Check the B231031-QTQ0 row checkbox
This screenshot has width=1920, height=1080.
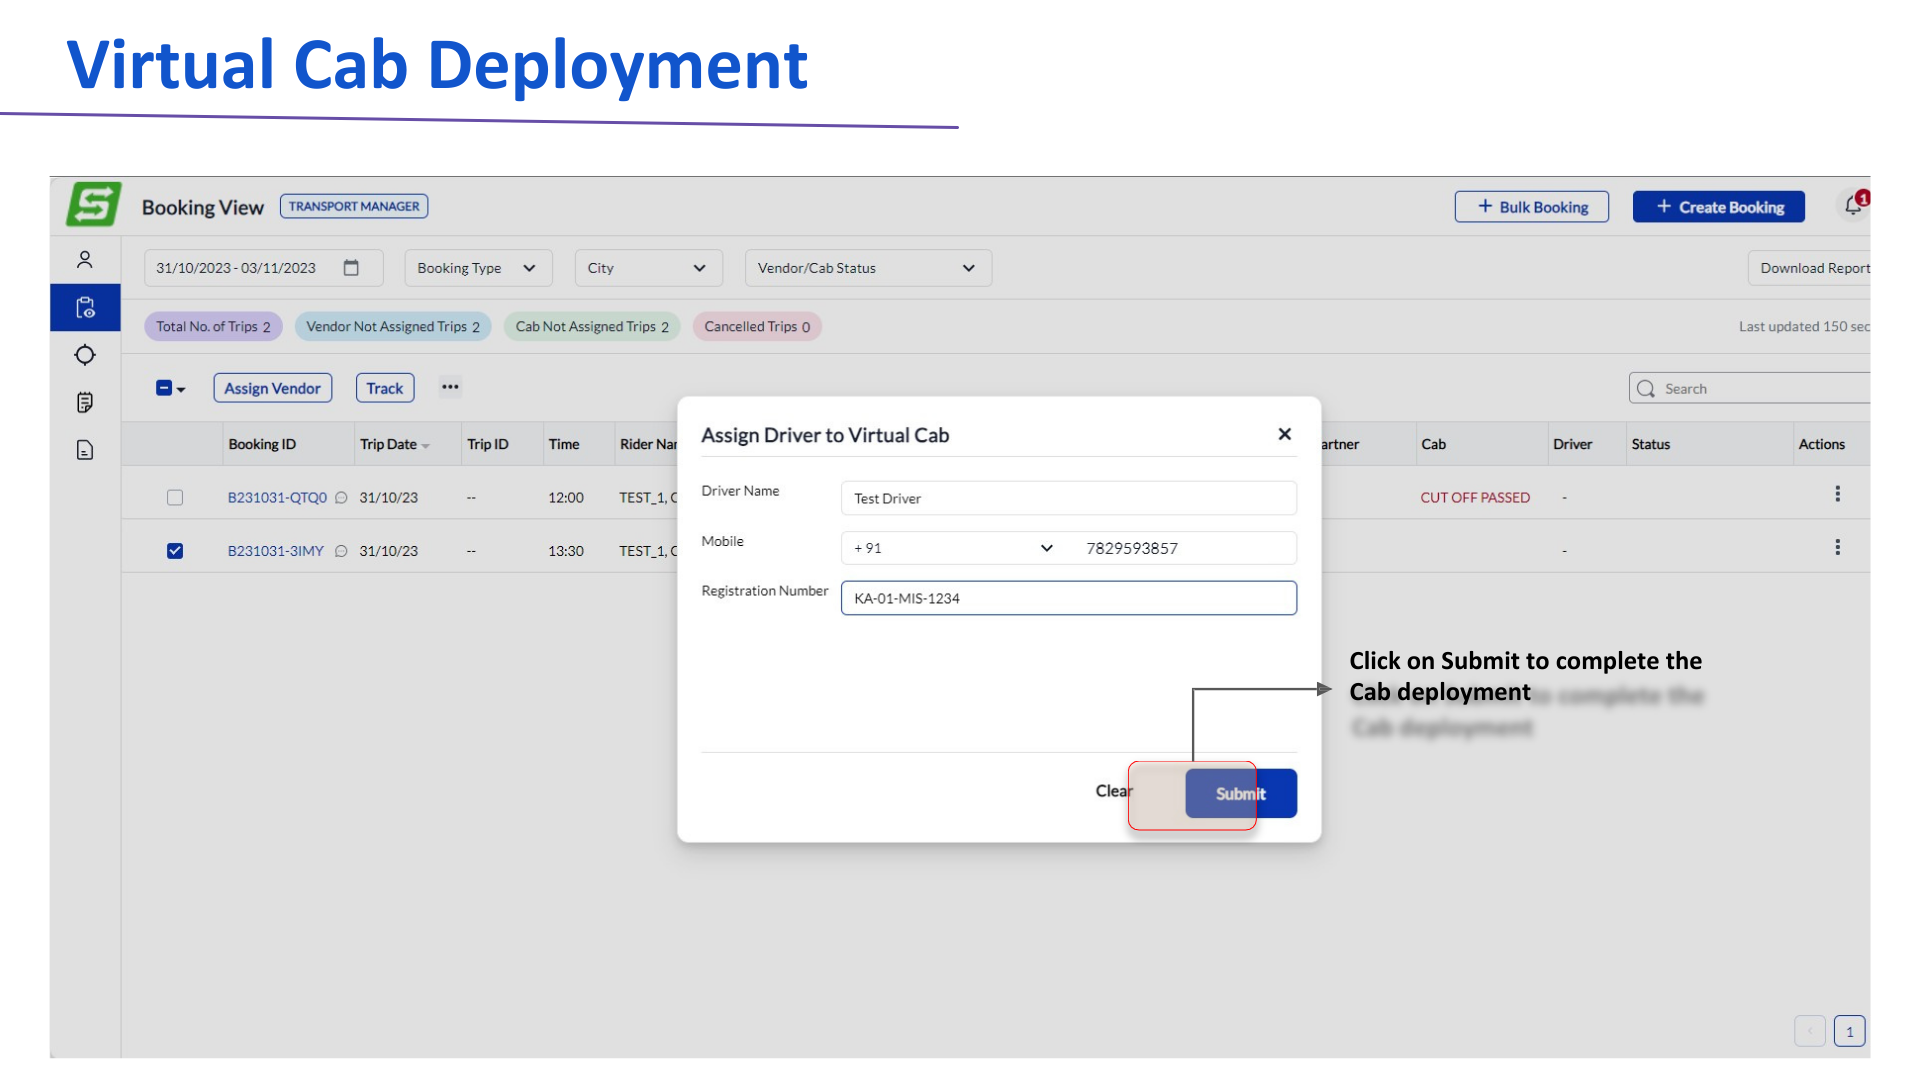tap(175, 497)
